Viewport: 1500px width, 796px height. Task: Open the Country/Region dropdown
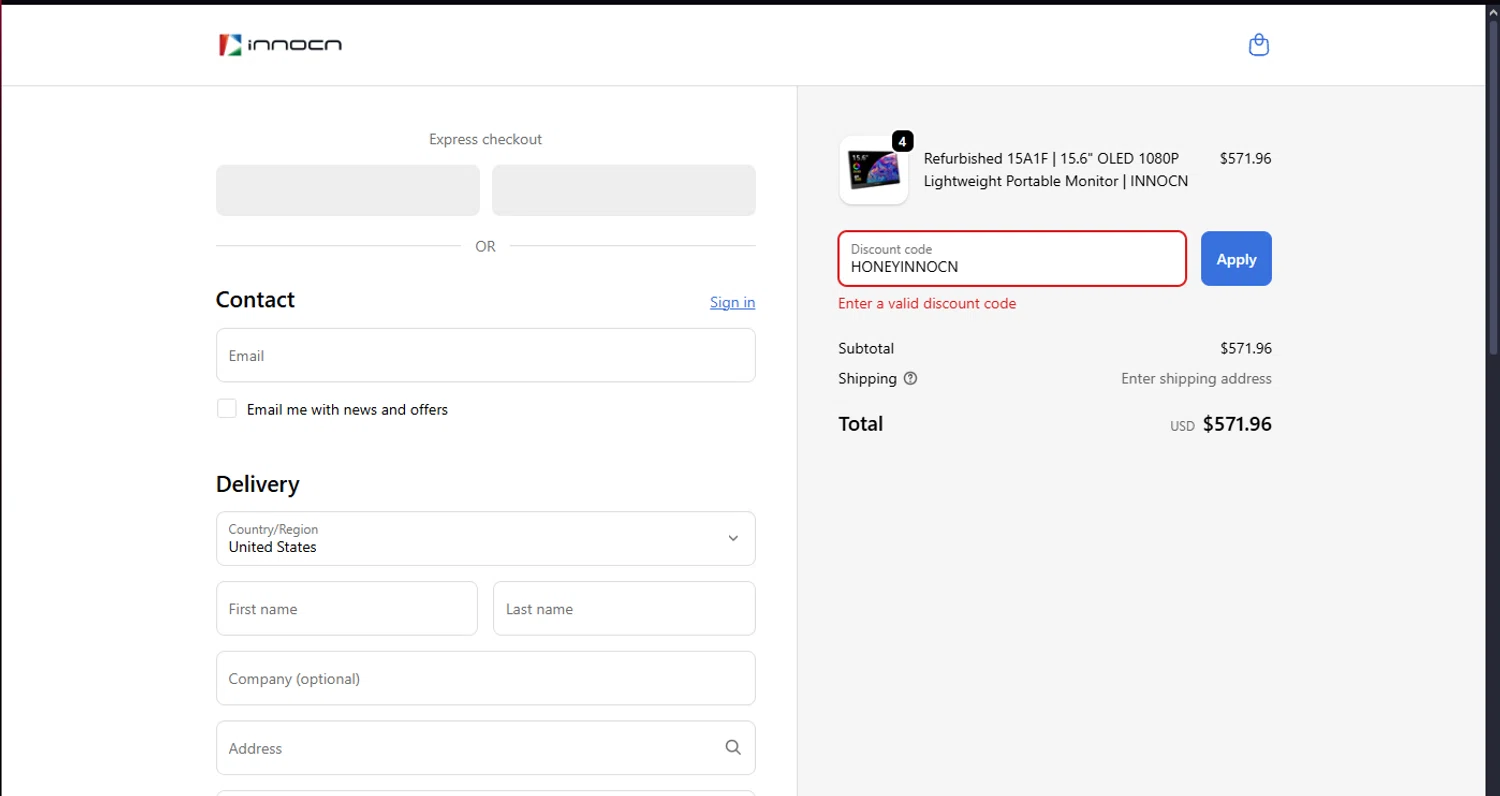(x=485, y=538)
